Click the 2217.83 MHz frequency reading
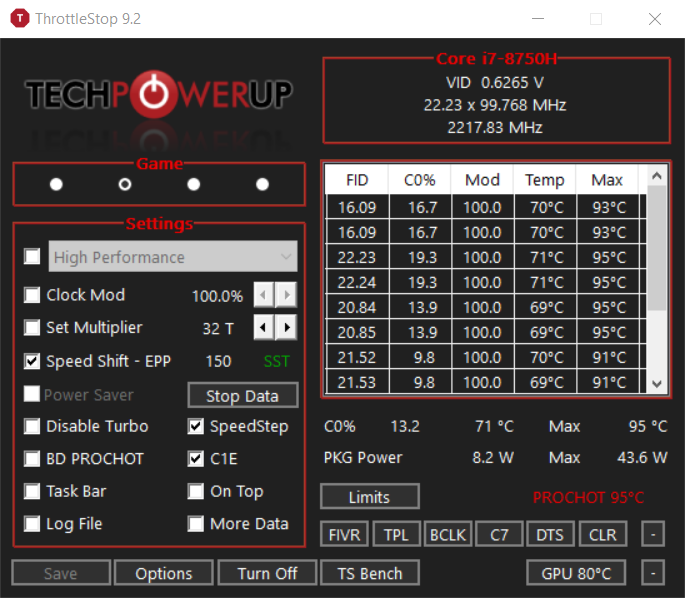Viewport: 685px width, 598px height. [x=495, y=128]
